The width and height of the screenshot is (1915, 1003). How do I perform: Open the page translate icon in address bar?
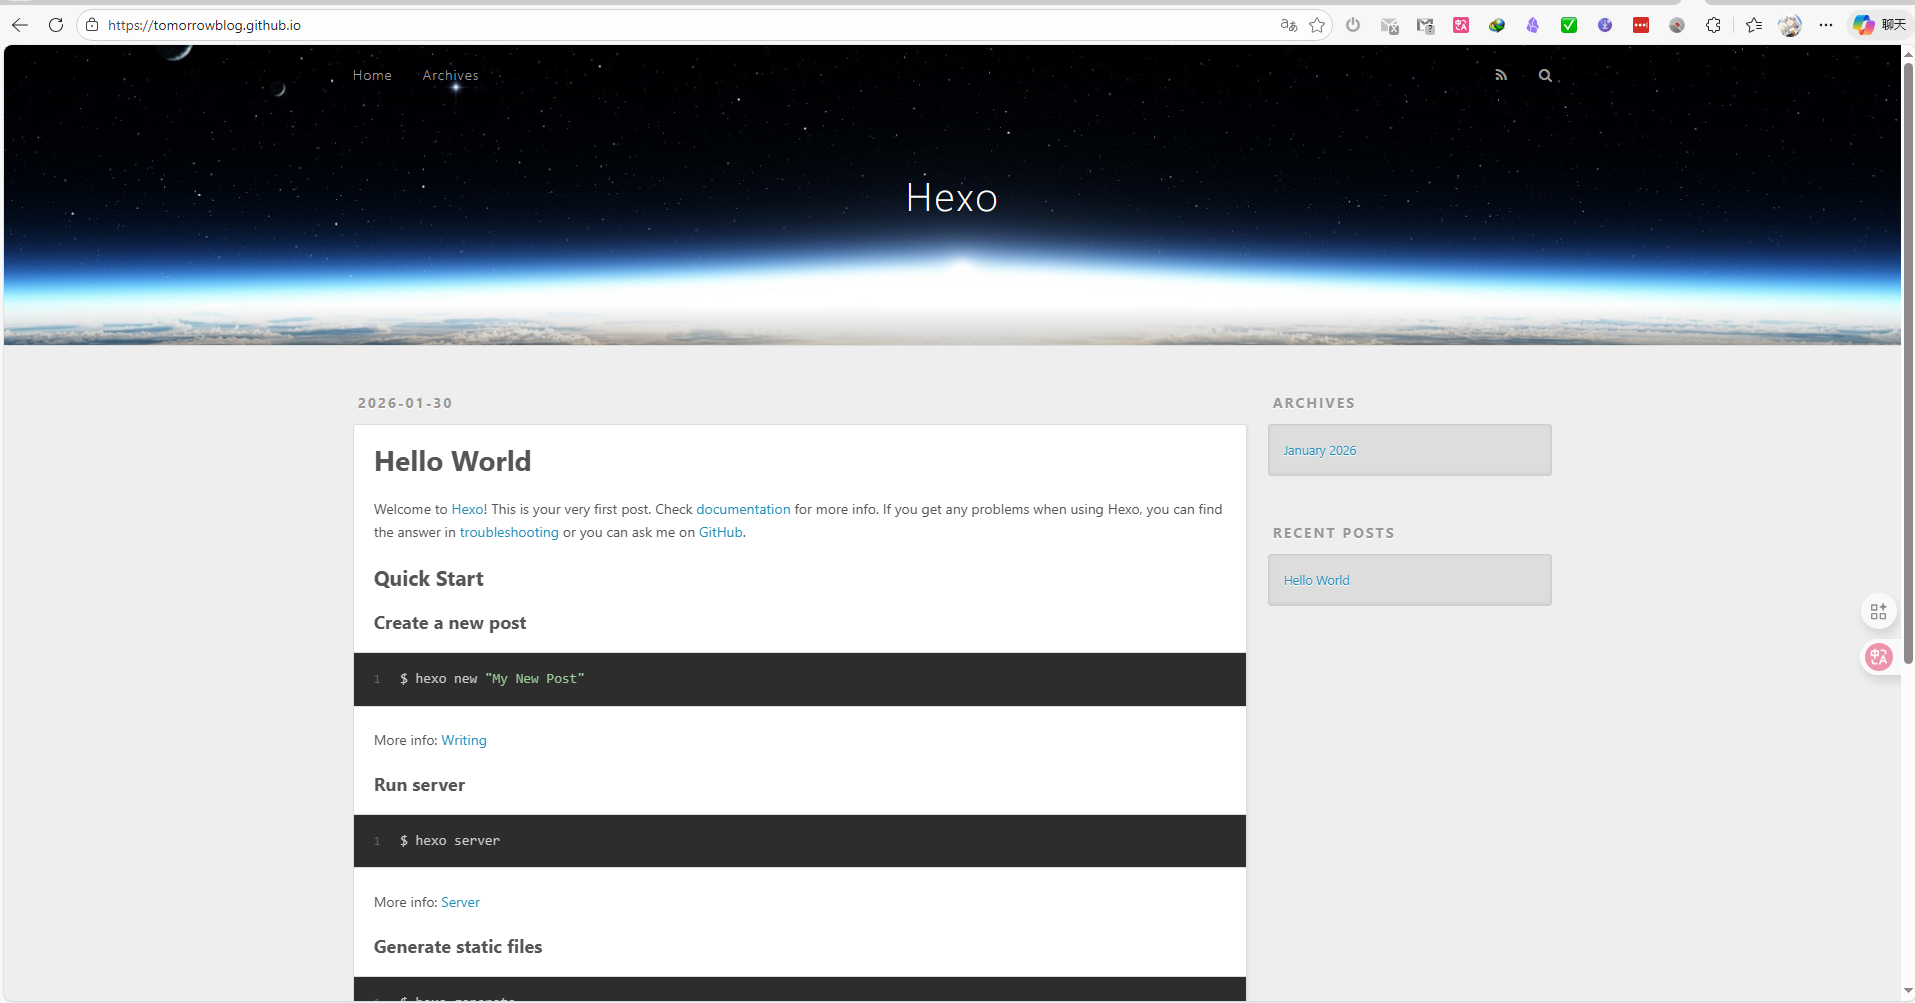(1289, 25)
